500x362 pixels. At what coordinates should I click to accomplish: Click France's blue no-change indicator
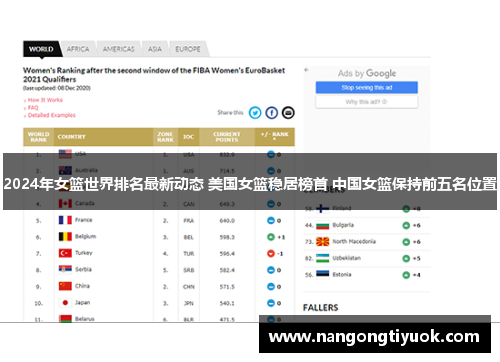pyautogui.click(x=271, y=220)
